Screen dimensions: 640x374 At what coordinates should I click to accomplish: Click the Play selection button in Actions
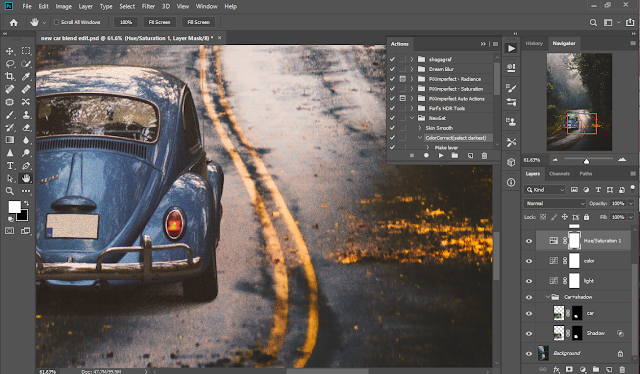pyautogui.click(x=441, y=156)
